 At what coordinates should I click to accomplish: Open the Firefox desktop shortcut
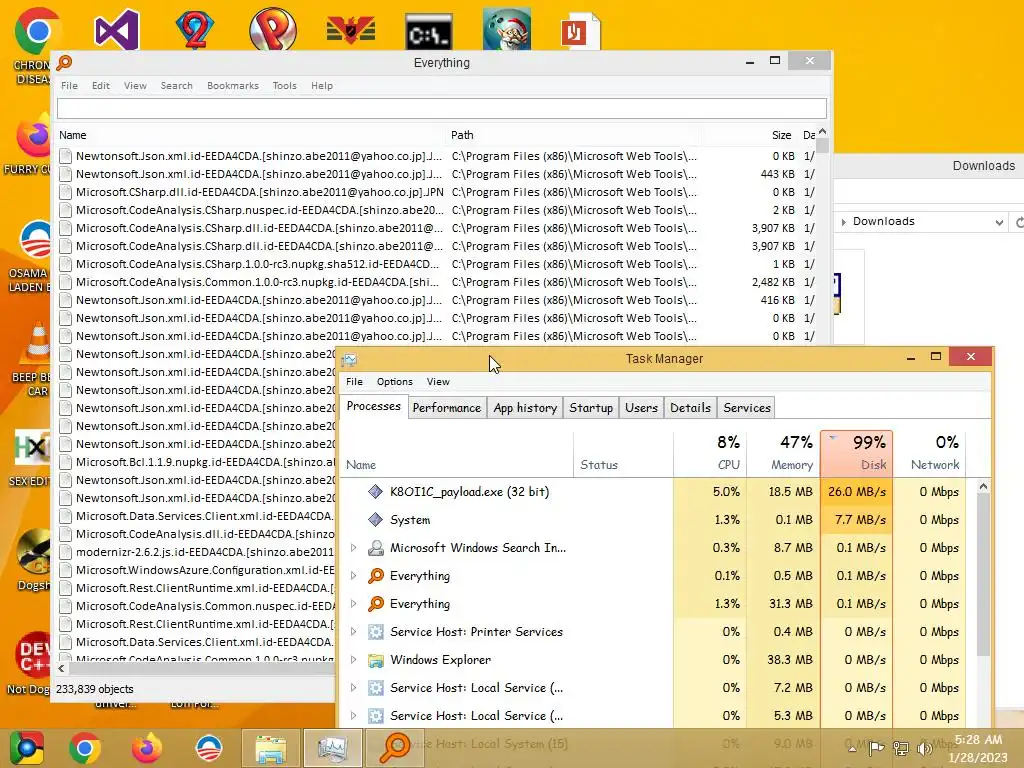[x=36, y=136]
